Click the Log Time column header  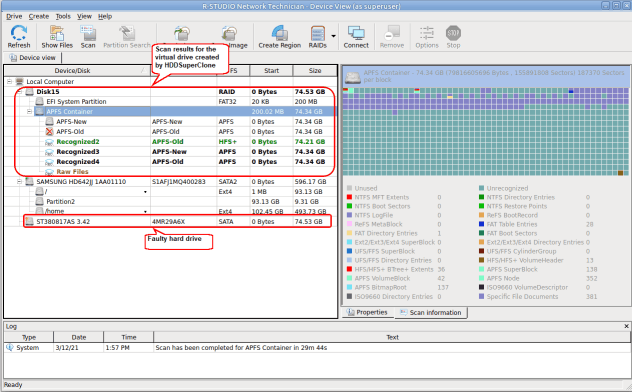[x=129, y=337]
